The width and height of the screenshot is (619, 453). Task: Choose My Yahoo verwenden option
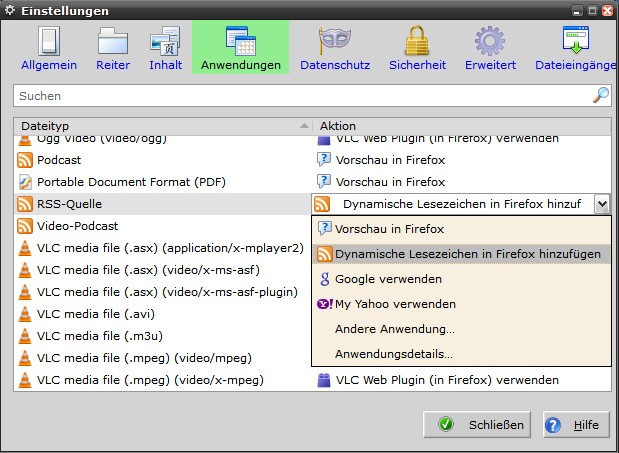[461, 304]
